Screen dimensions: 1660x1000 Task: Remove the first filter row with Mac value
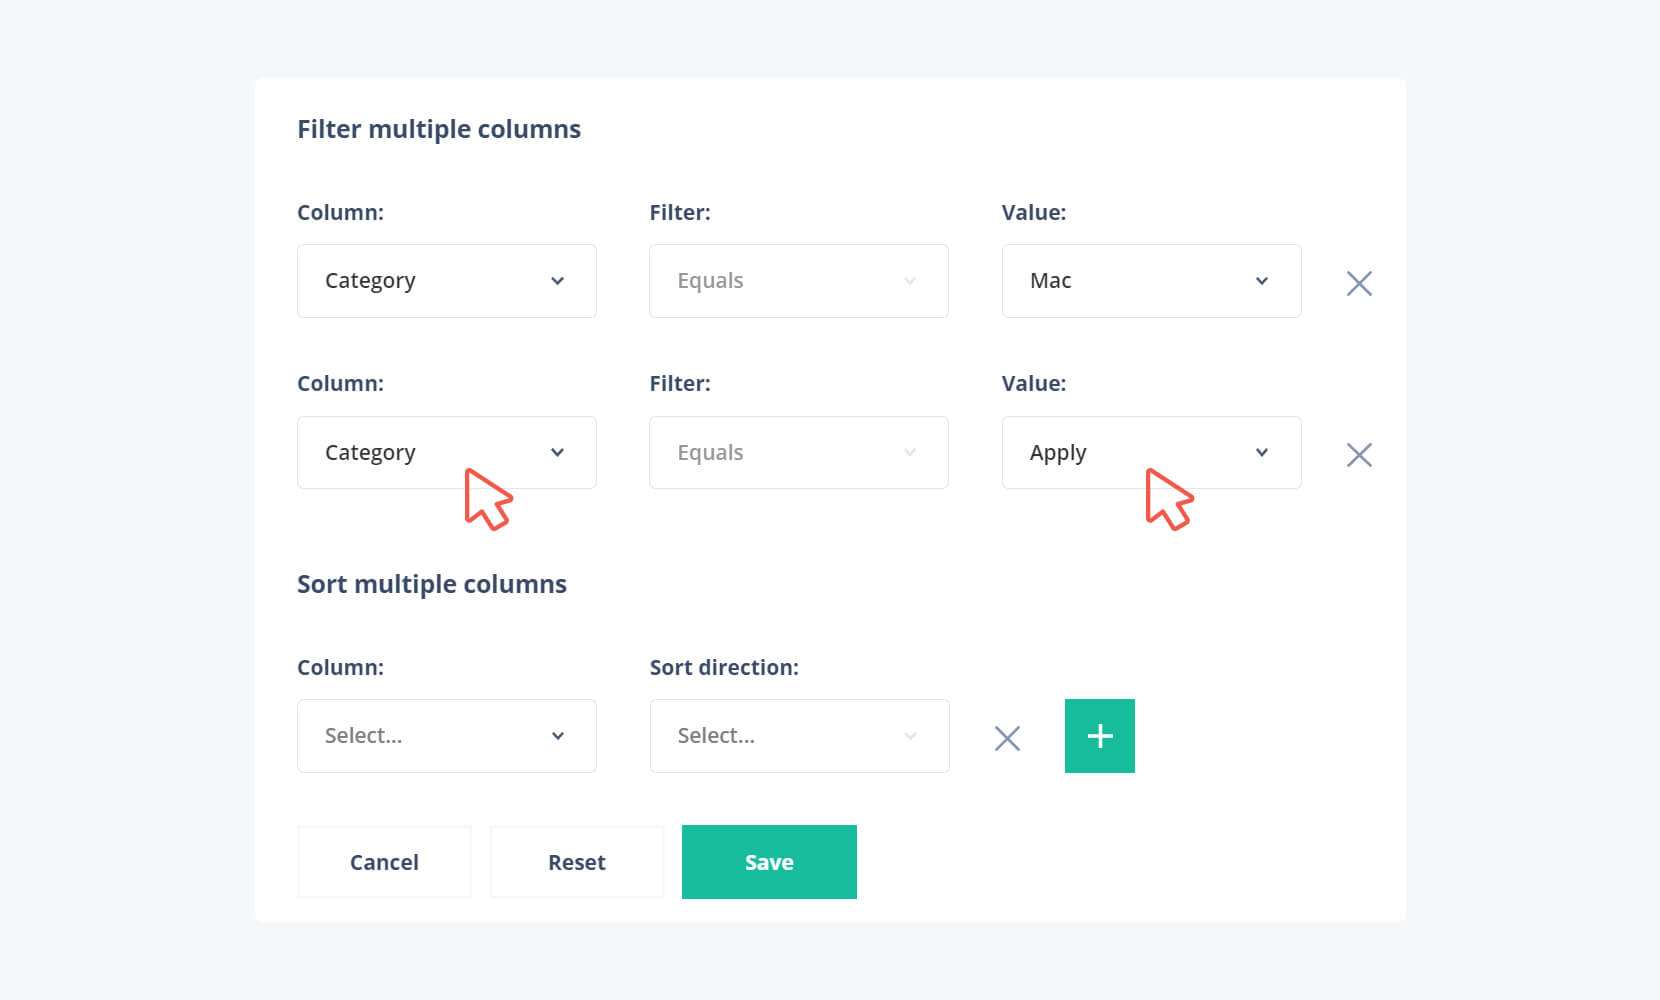pos(1359,283)
